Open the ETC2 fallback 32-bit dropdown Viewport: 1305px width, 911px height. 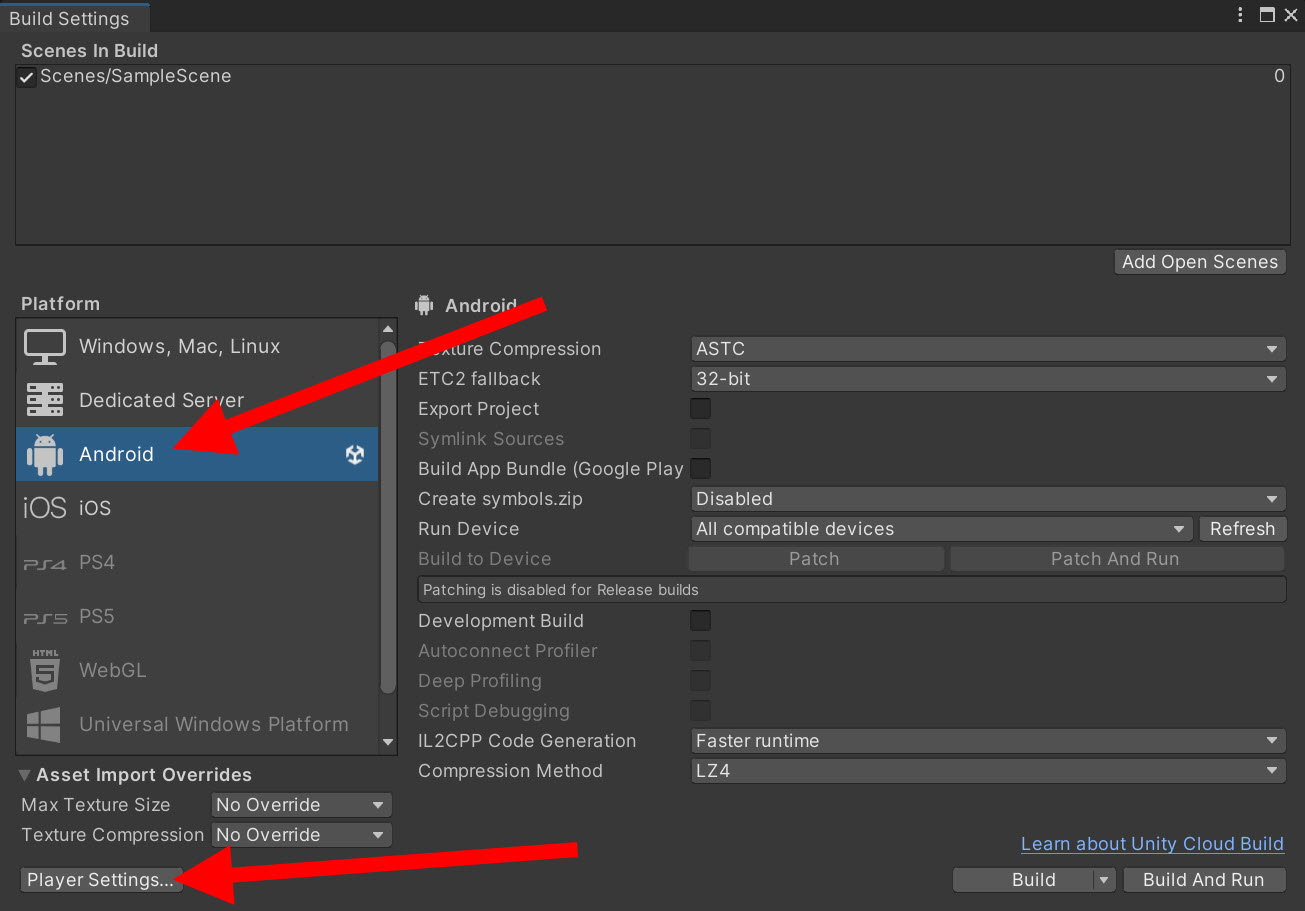point(988,379)
